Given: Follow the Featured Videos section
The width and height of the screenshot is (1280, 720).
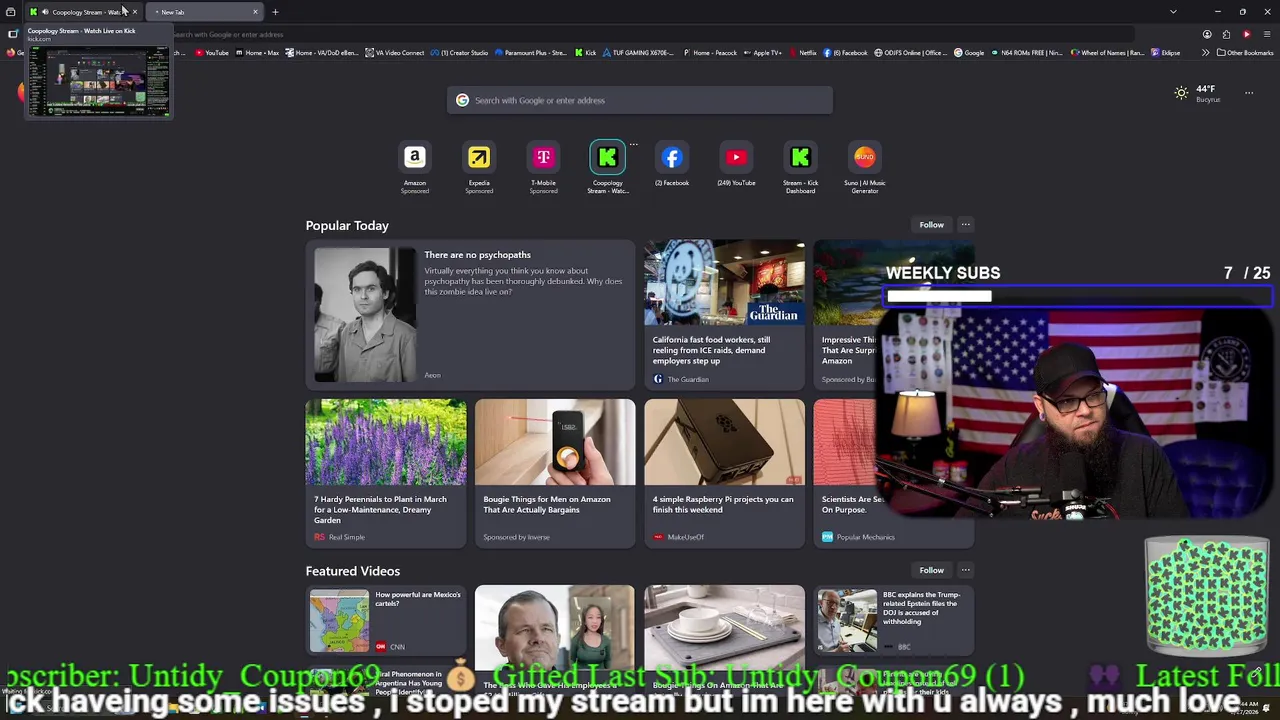Looking at the screenshot, I should [931, 570].
